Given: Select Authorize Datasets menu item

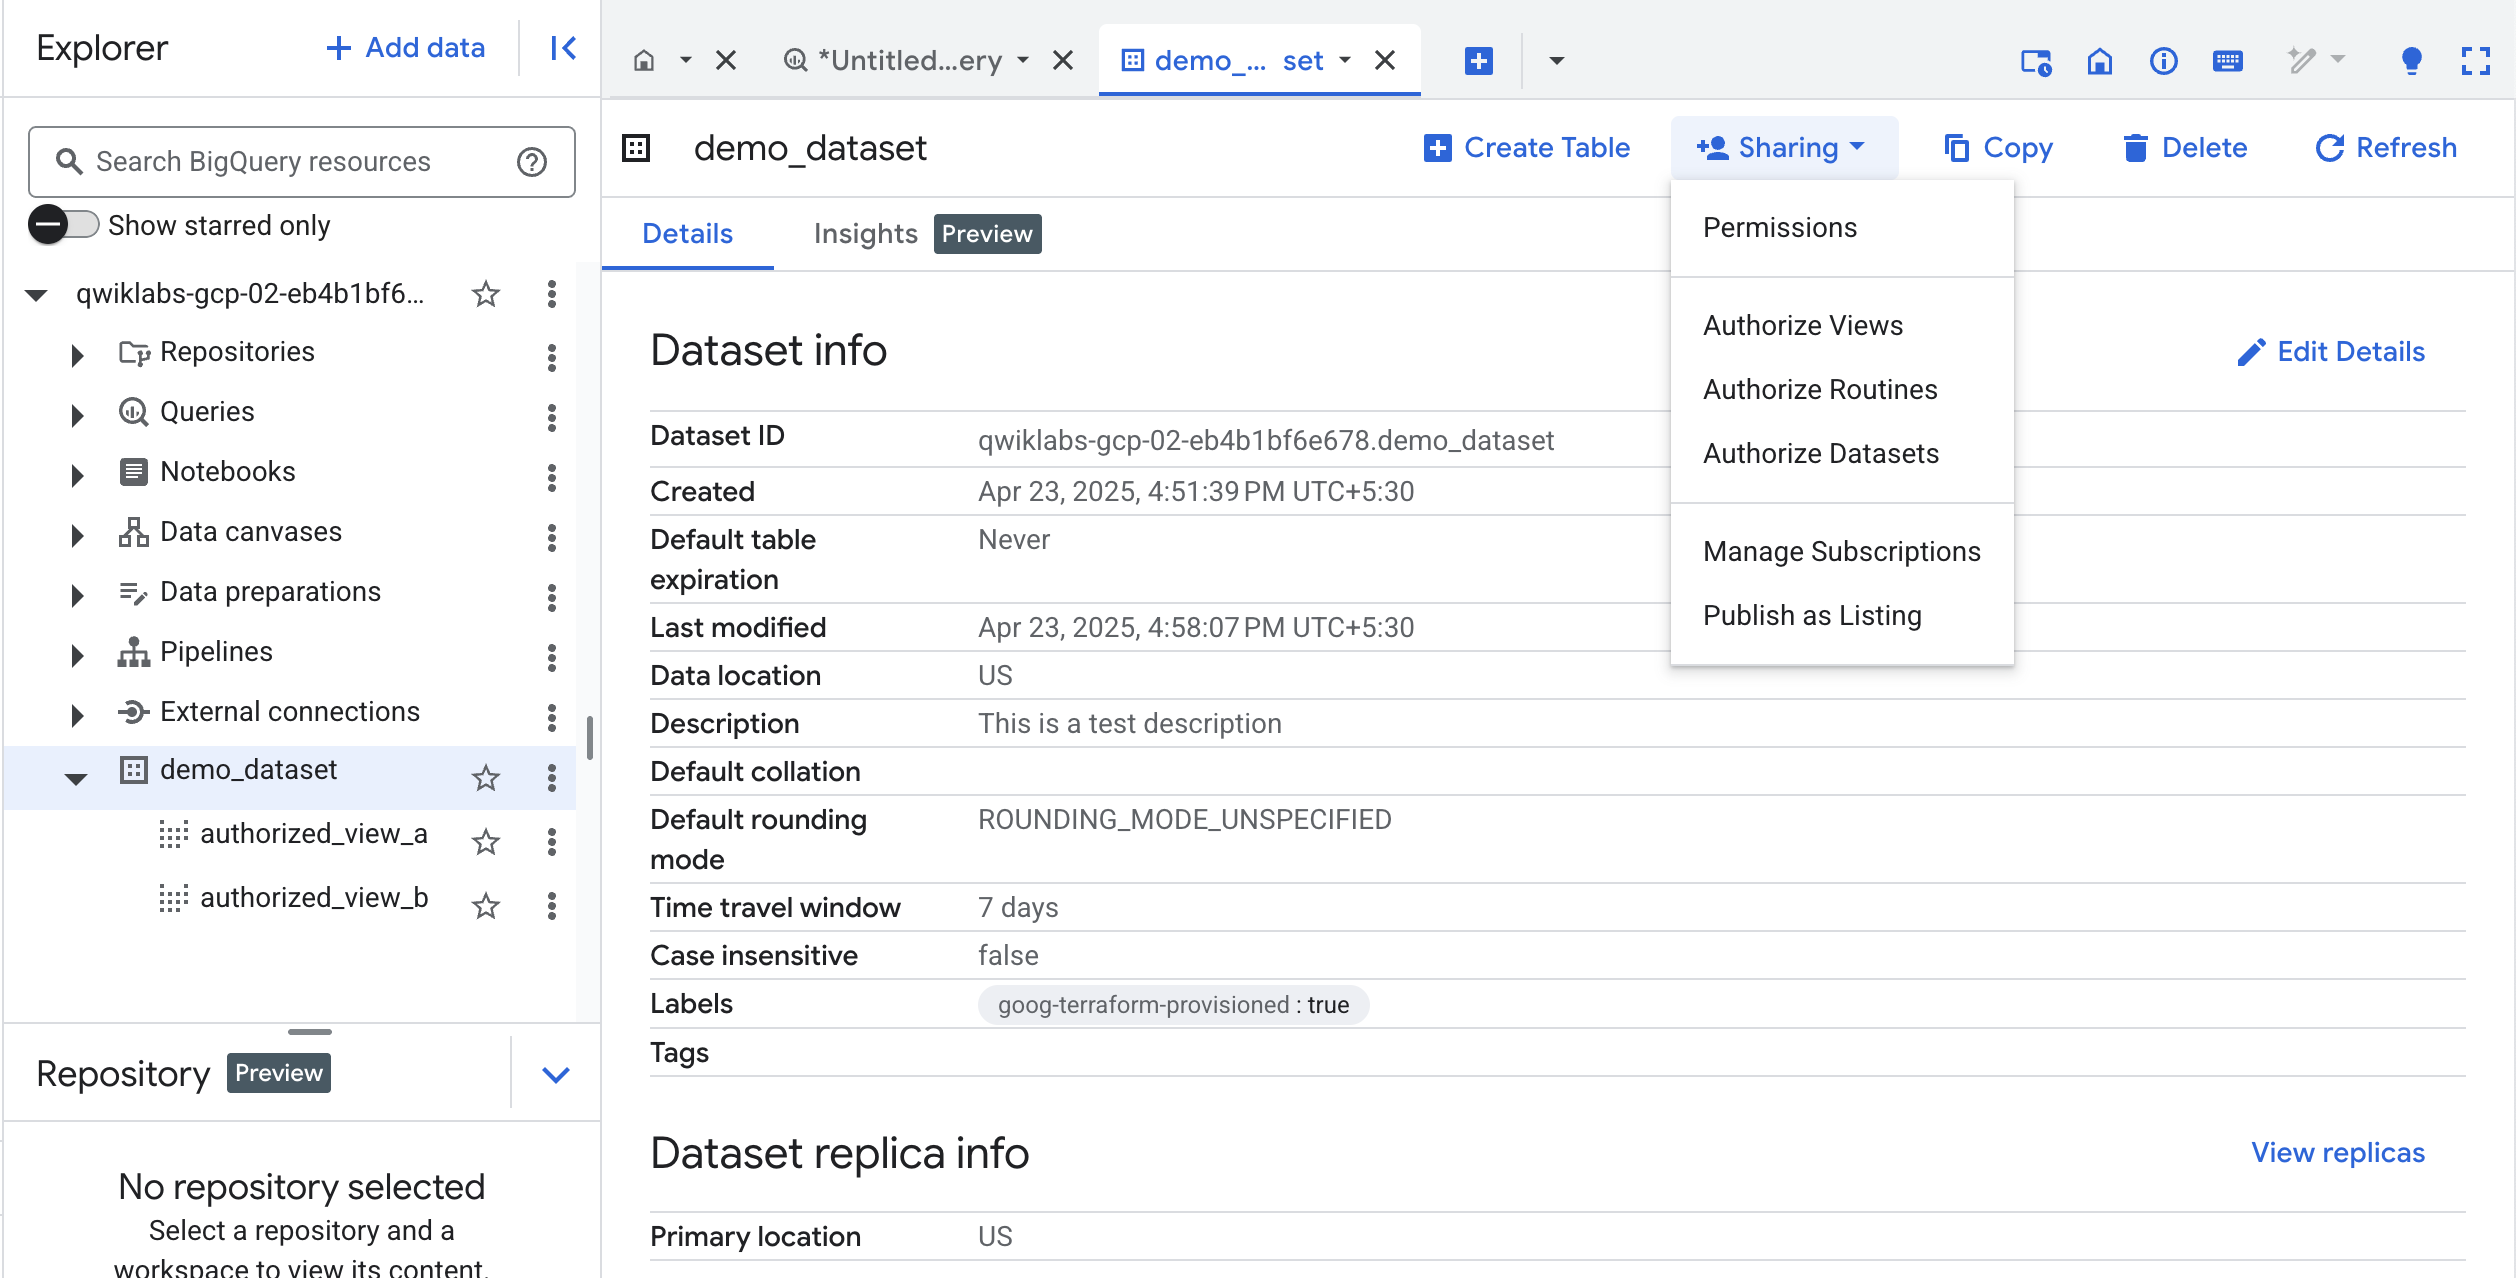Looking at the screenshot, I should [1842, 454].
